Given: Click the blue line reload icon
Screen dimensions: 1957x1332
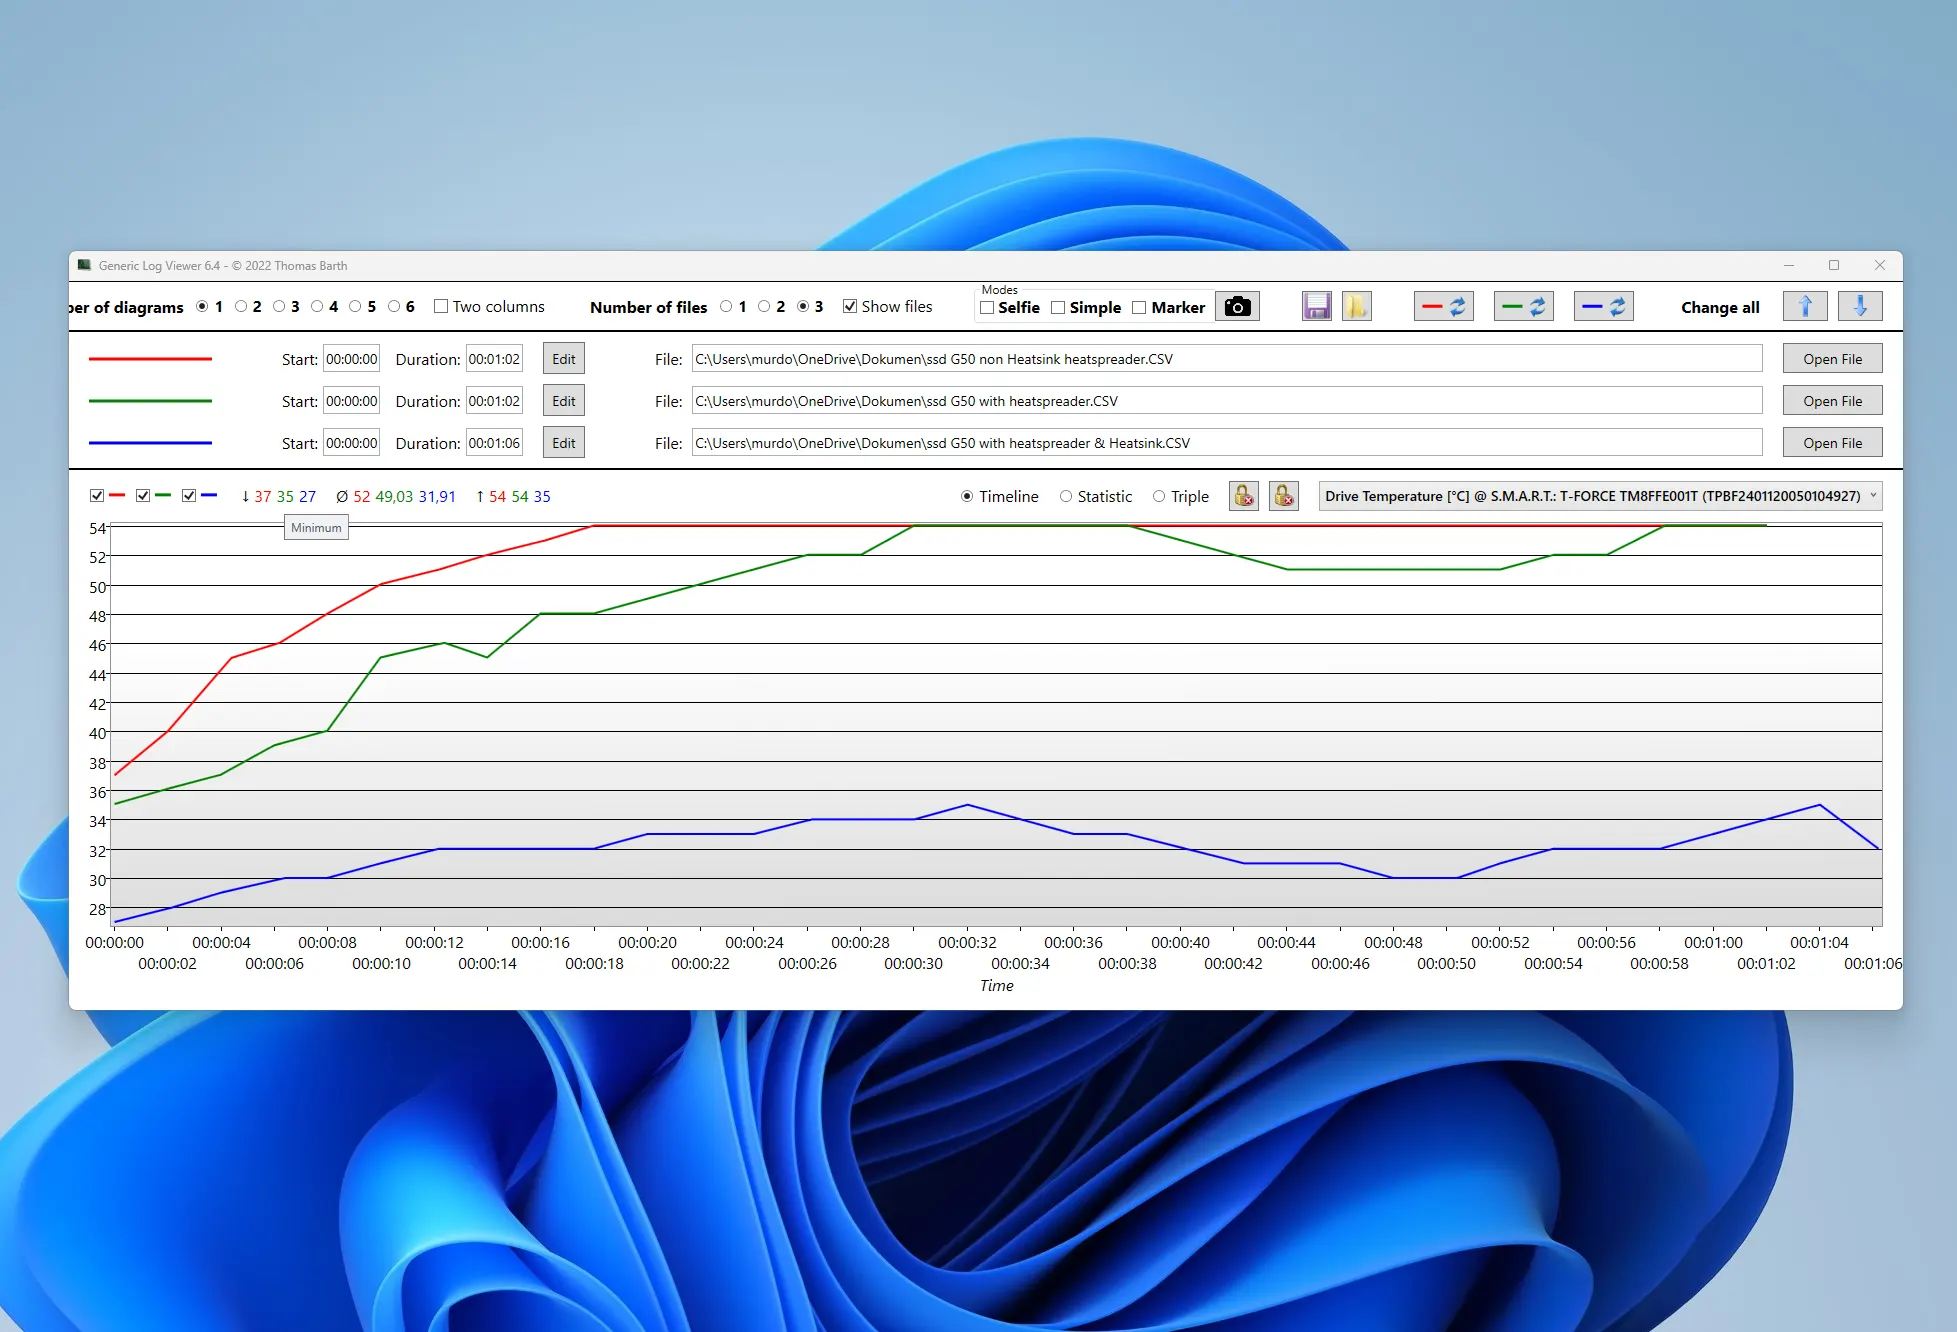Looking at the screenshot, I should 1603,307.
